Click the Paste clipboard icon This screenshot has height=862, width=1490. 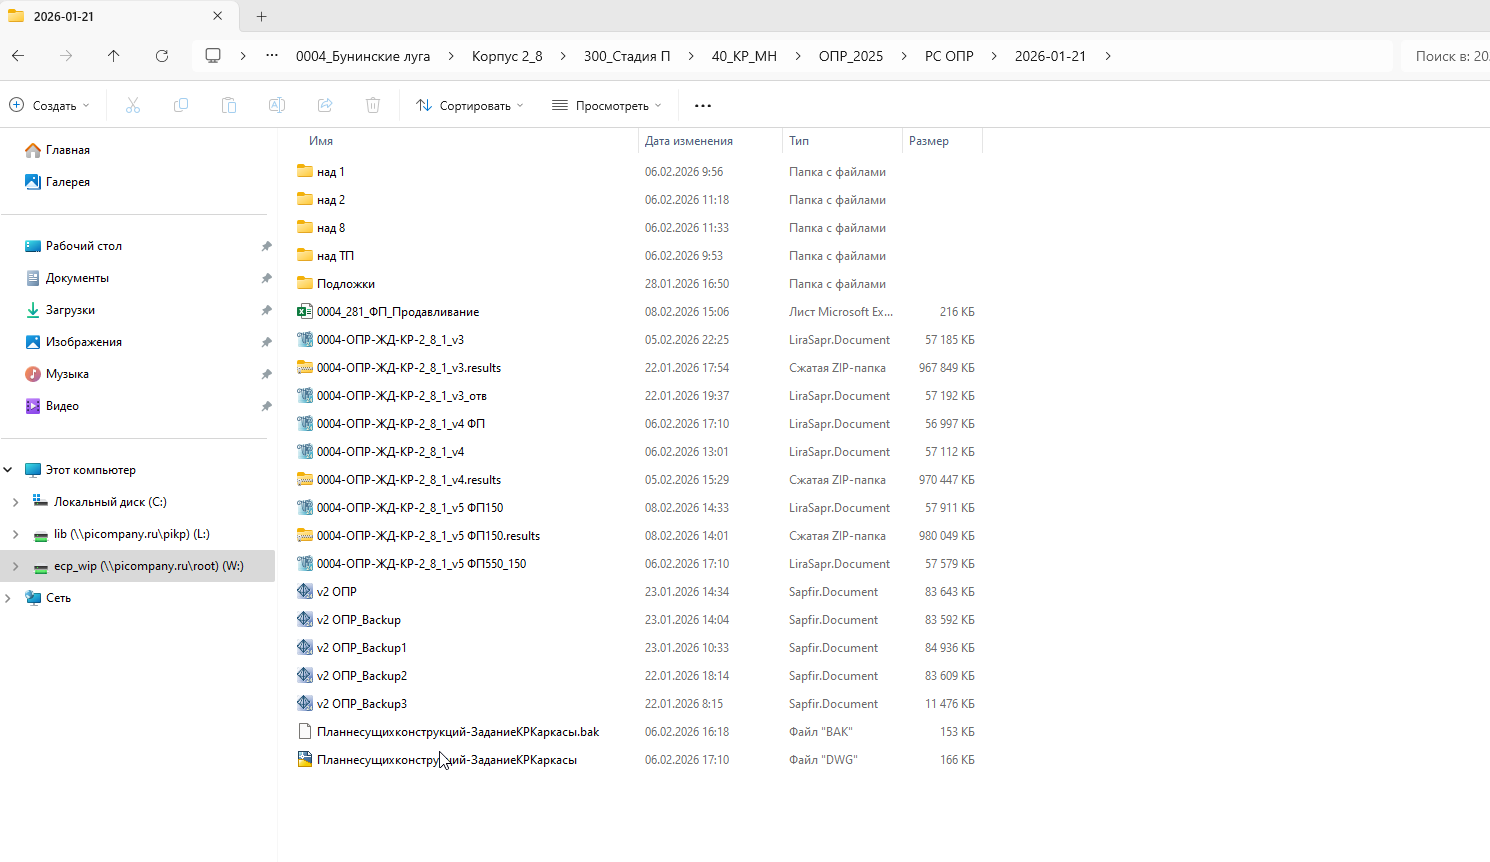pyautogui.click(x=229, y=105)
